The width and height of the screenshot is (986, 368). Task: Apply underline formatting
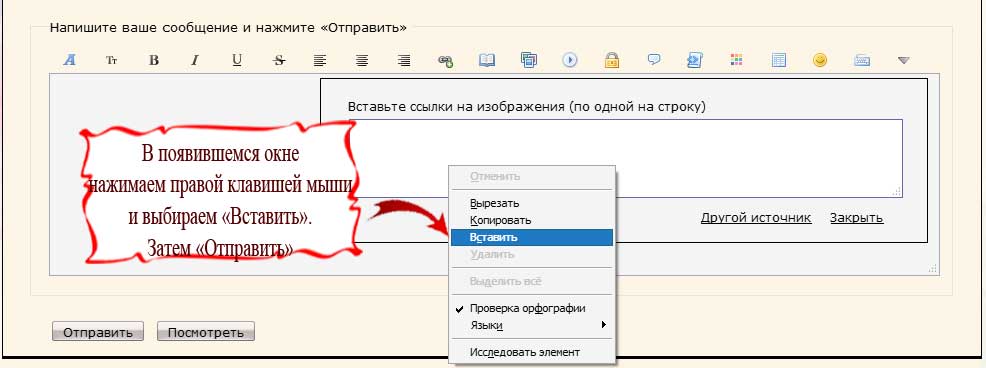pyautogui.click(x=236, y=60)
